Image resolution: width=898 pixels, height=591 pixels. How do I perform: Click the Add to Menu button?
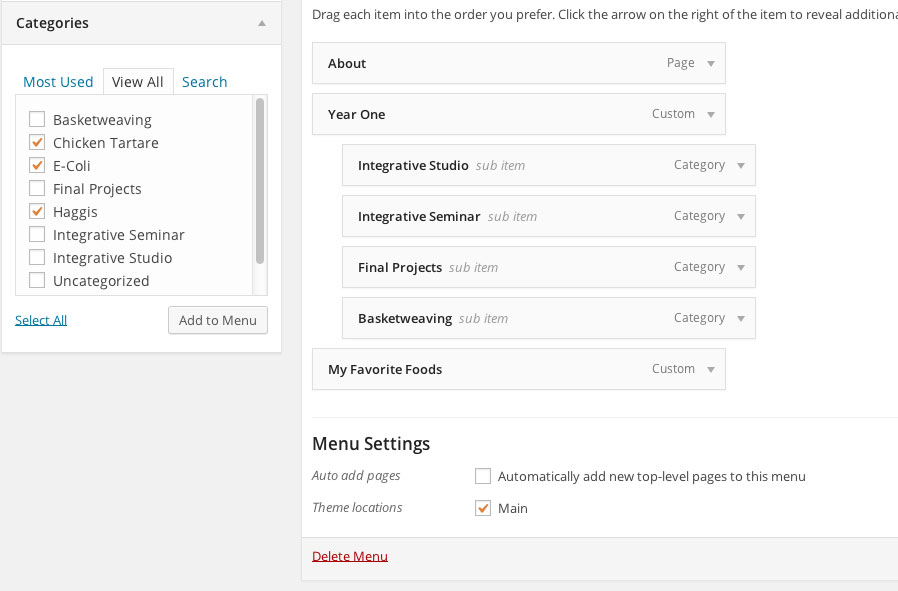coord(218,320)
